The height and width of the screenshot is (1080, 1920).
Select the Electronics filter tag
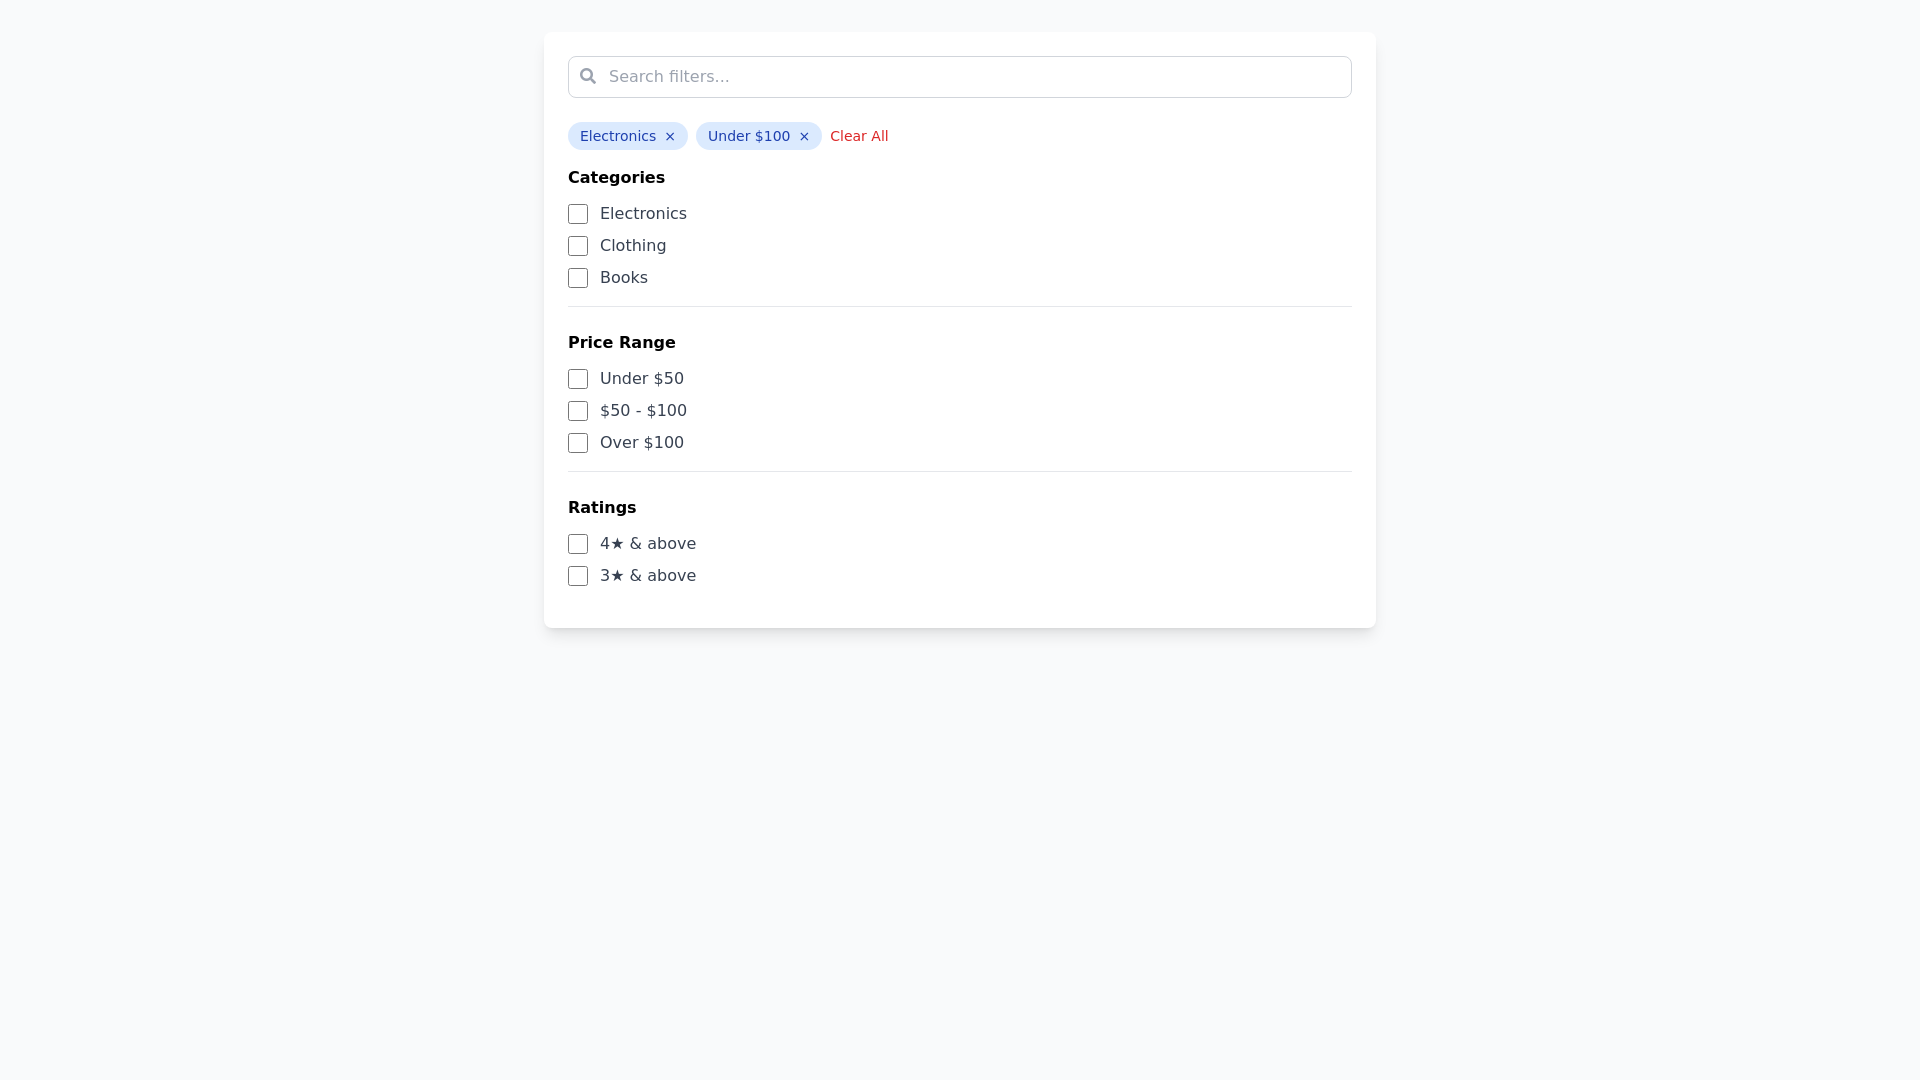coord(618,136)
